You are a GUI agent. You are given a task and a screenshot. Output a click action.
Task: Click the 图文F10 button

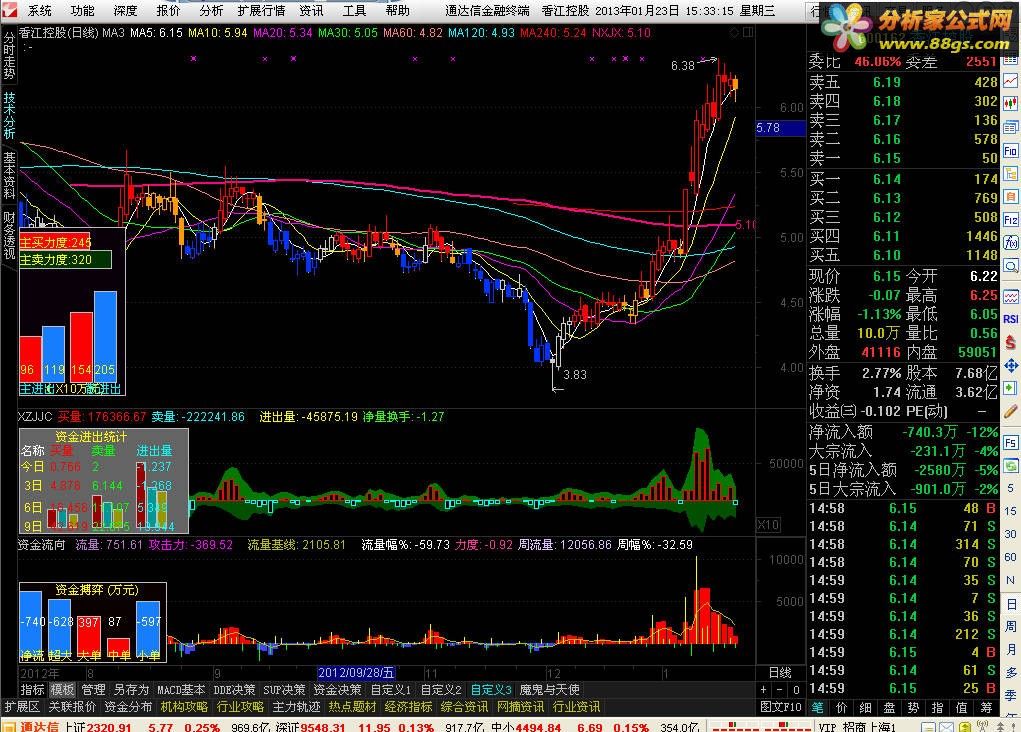(x=781, y=707)
